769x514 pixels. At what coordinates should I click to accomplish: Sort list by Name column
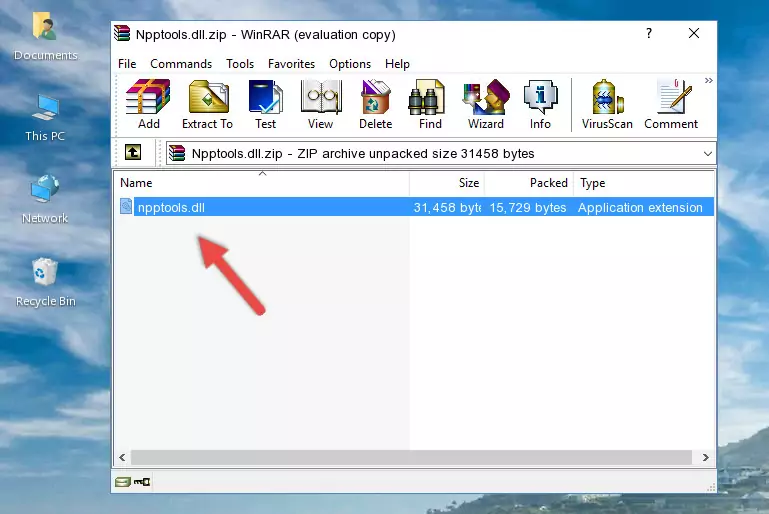pos(262,183)
